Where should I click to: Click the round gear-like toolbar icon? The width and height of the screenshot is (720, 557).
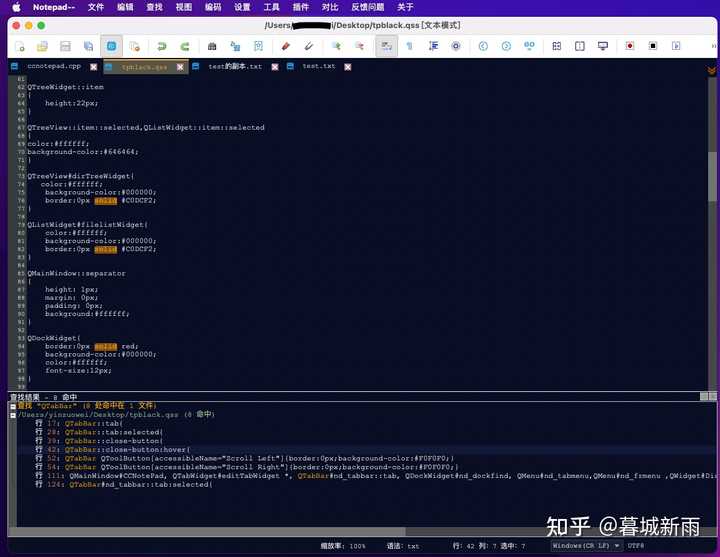[x=456, y=46]
